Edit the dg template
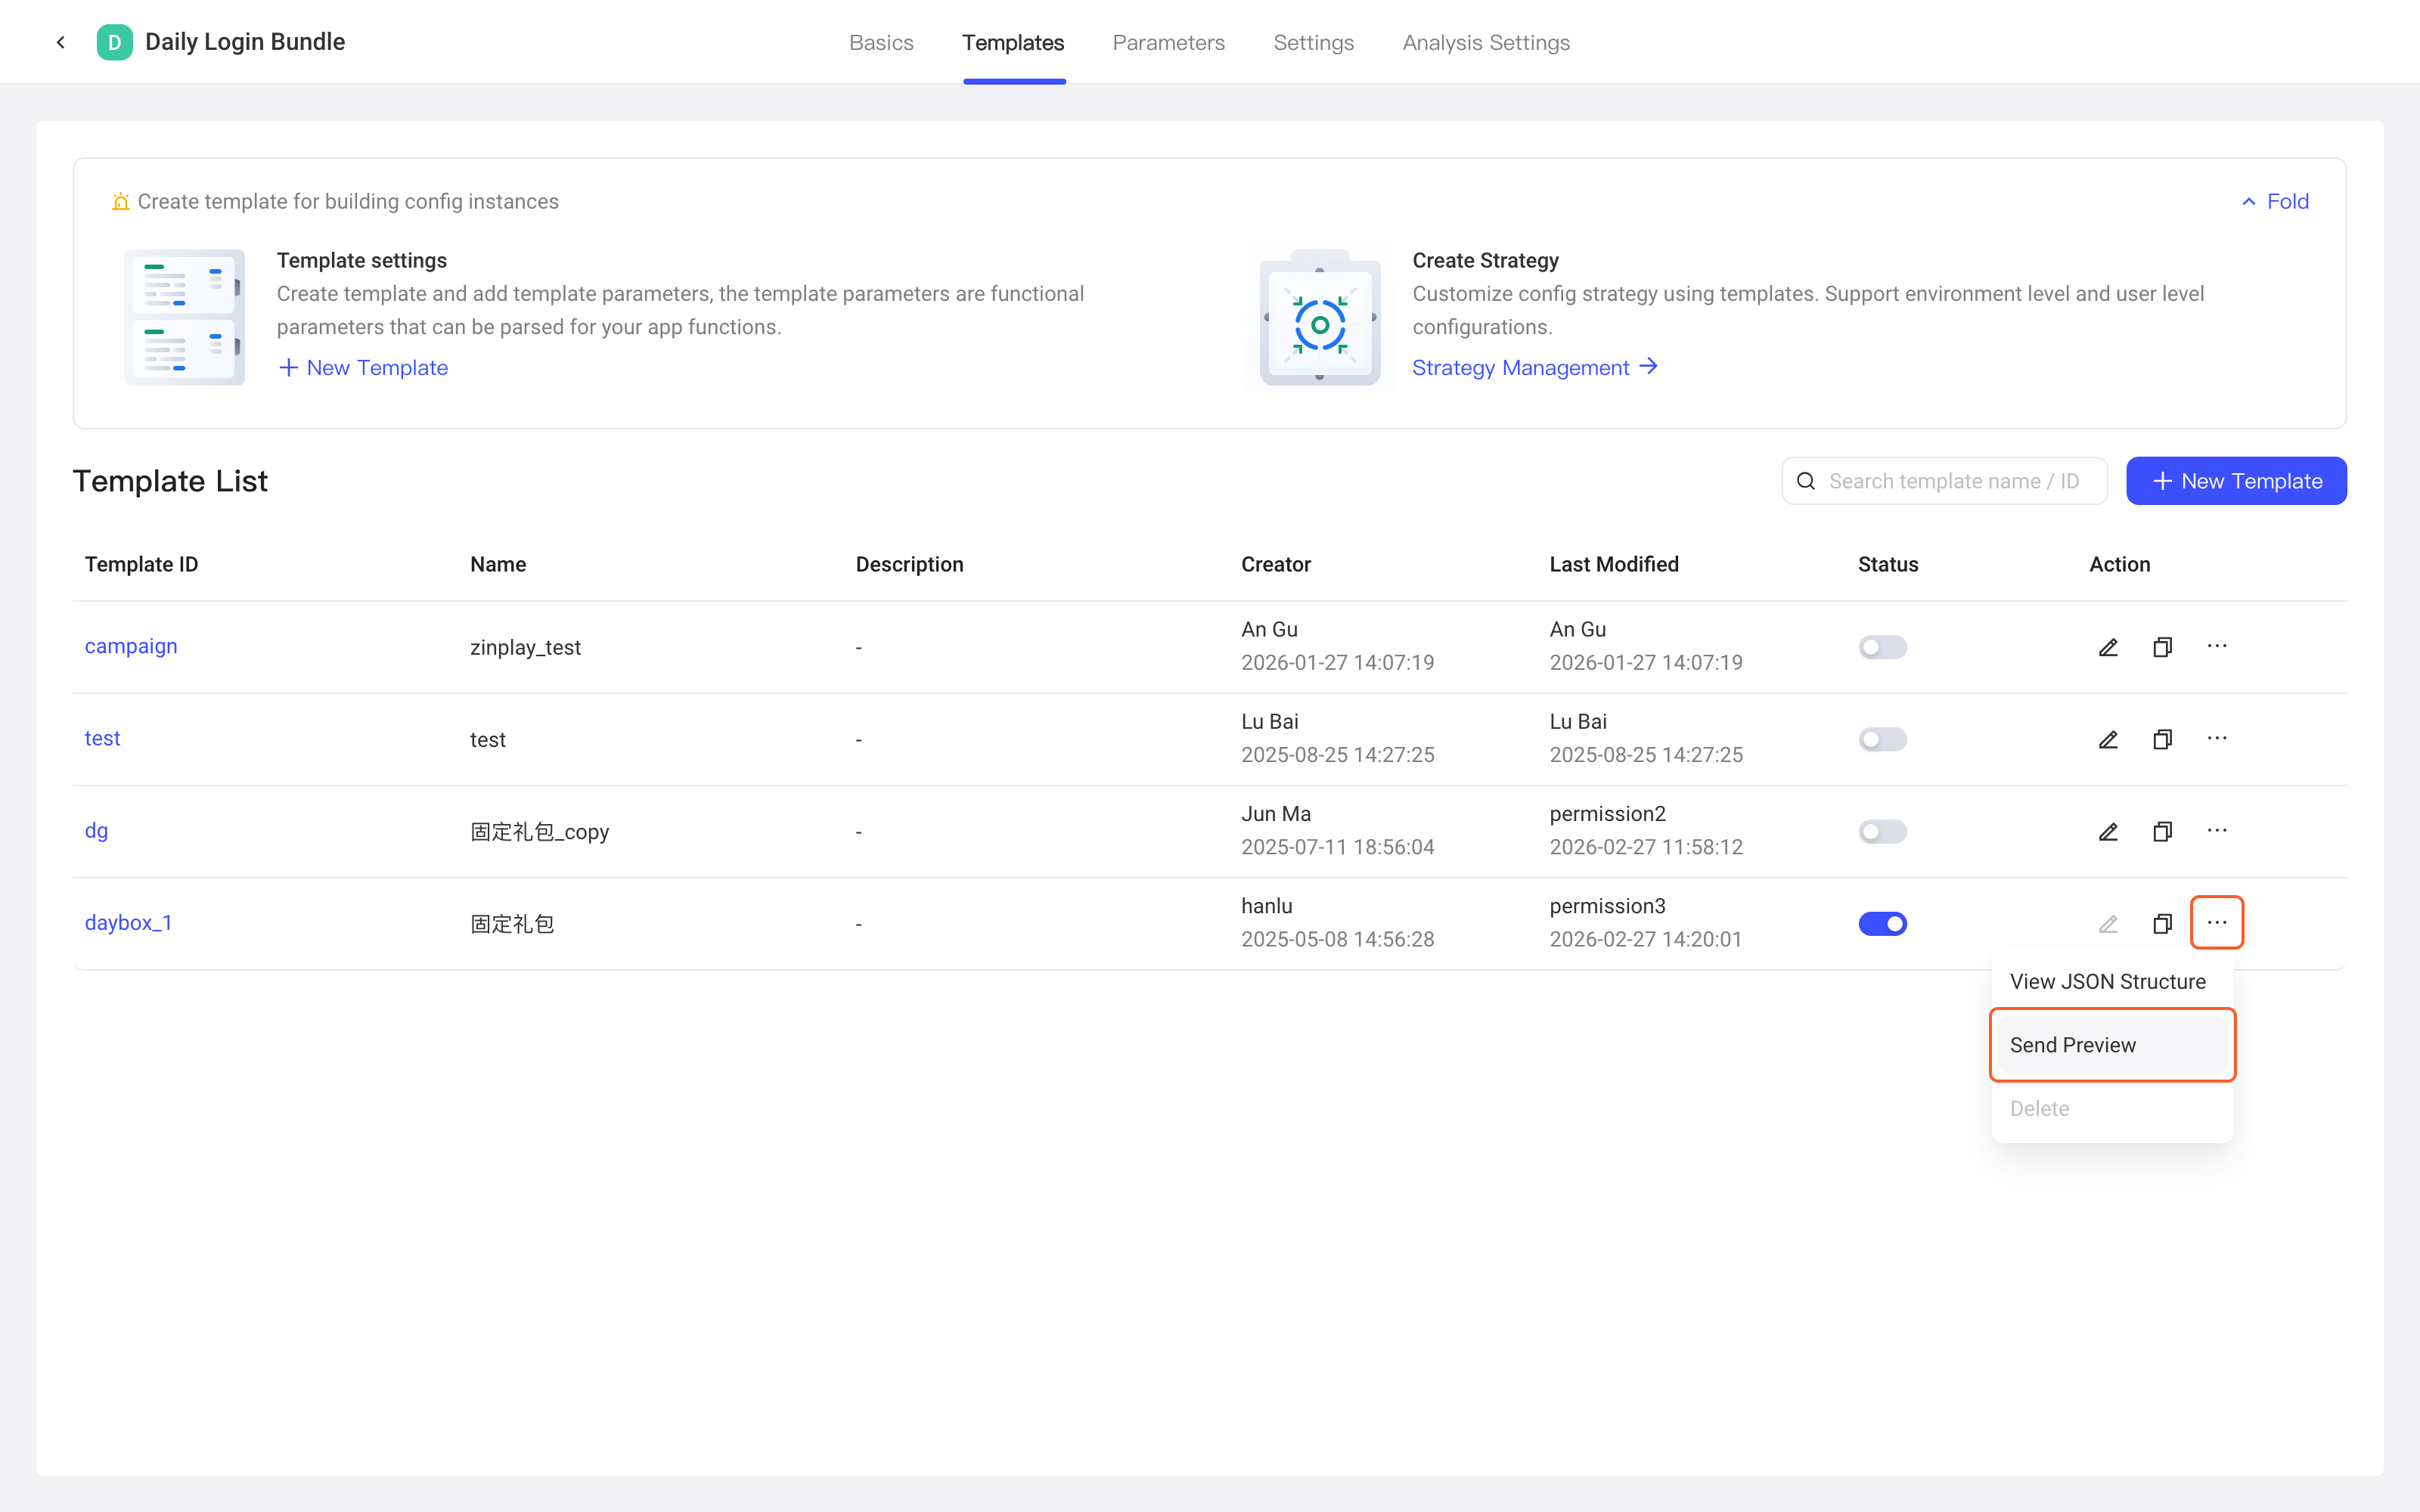 pos(2108,831)
